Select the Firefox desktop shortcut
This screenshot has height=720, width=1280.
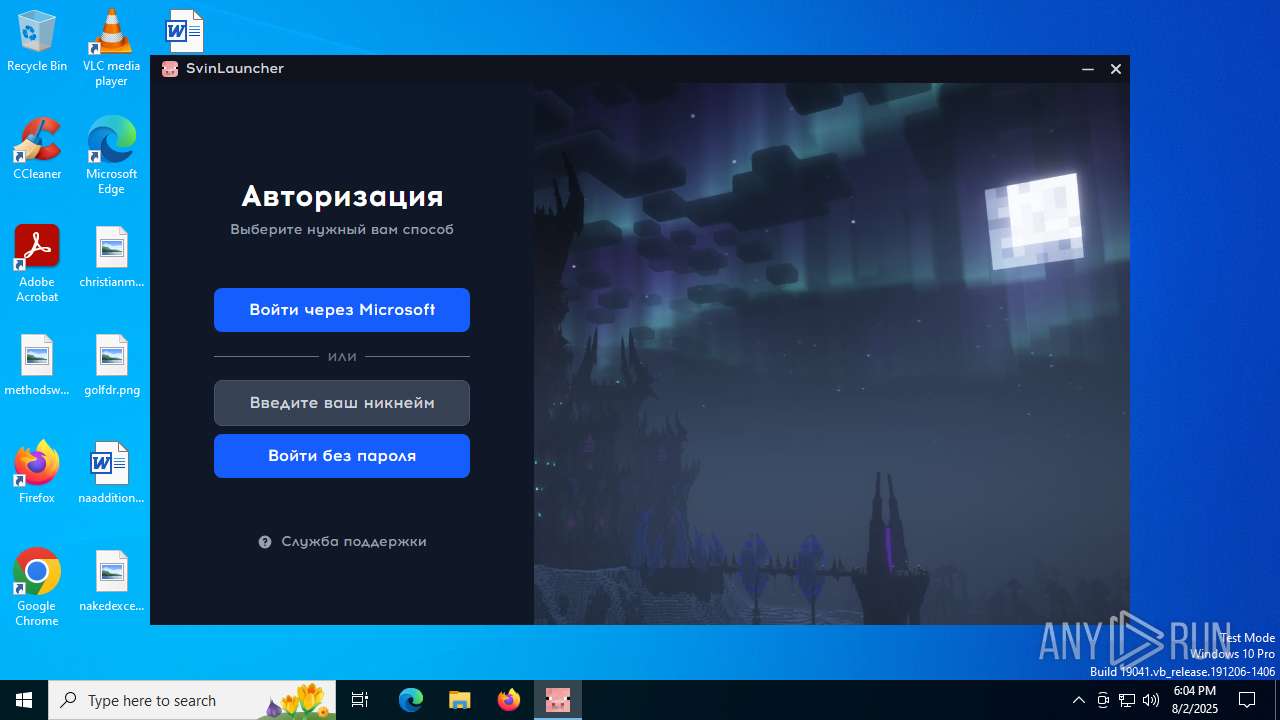click(x=37, y=472)
